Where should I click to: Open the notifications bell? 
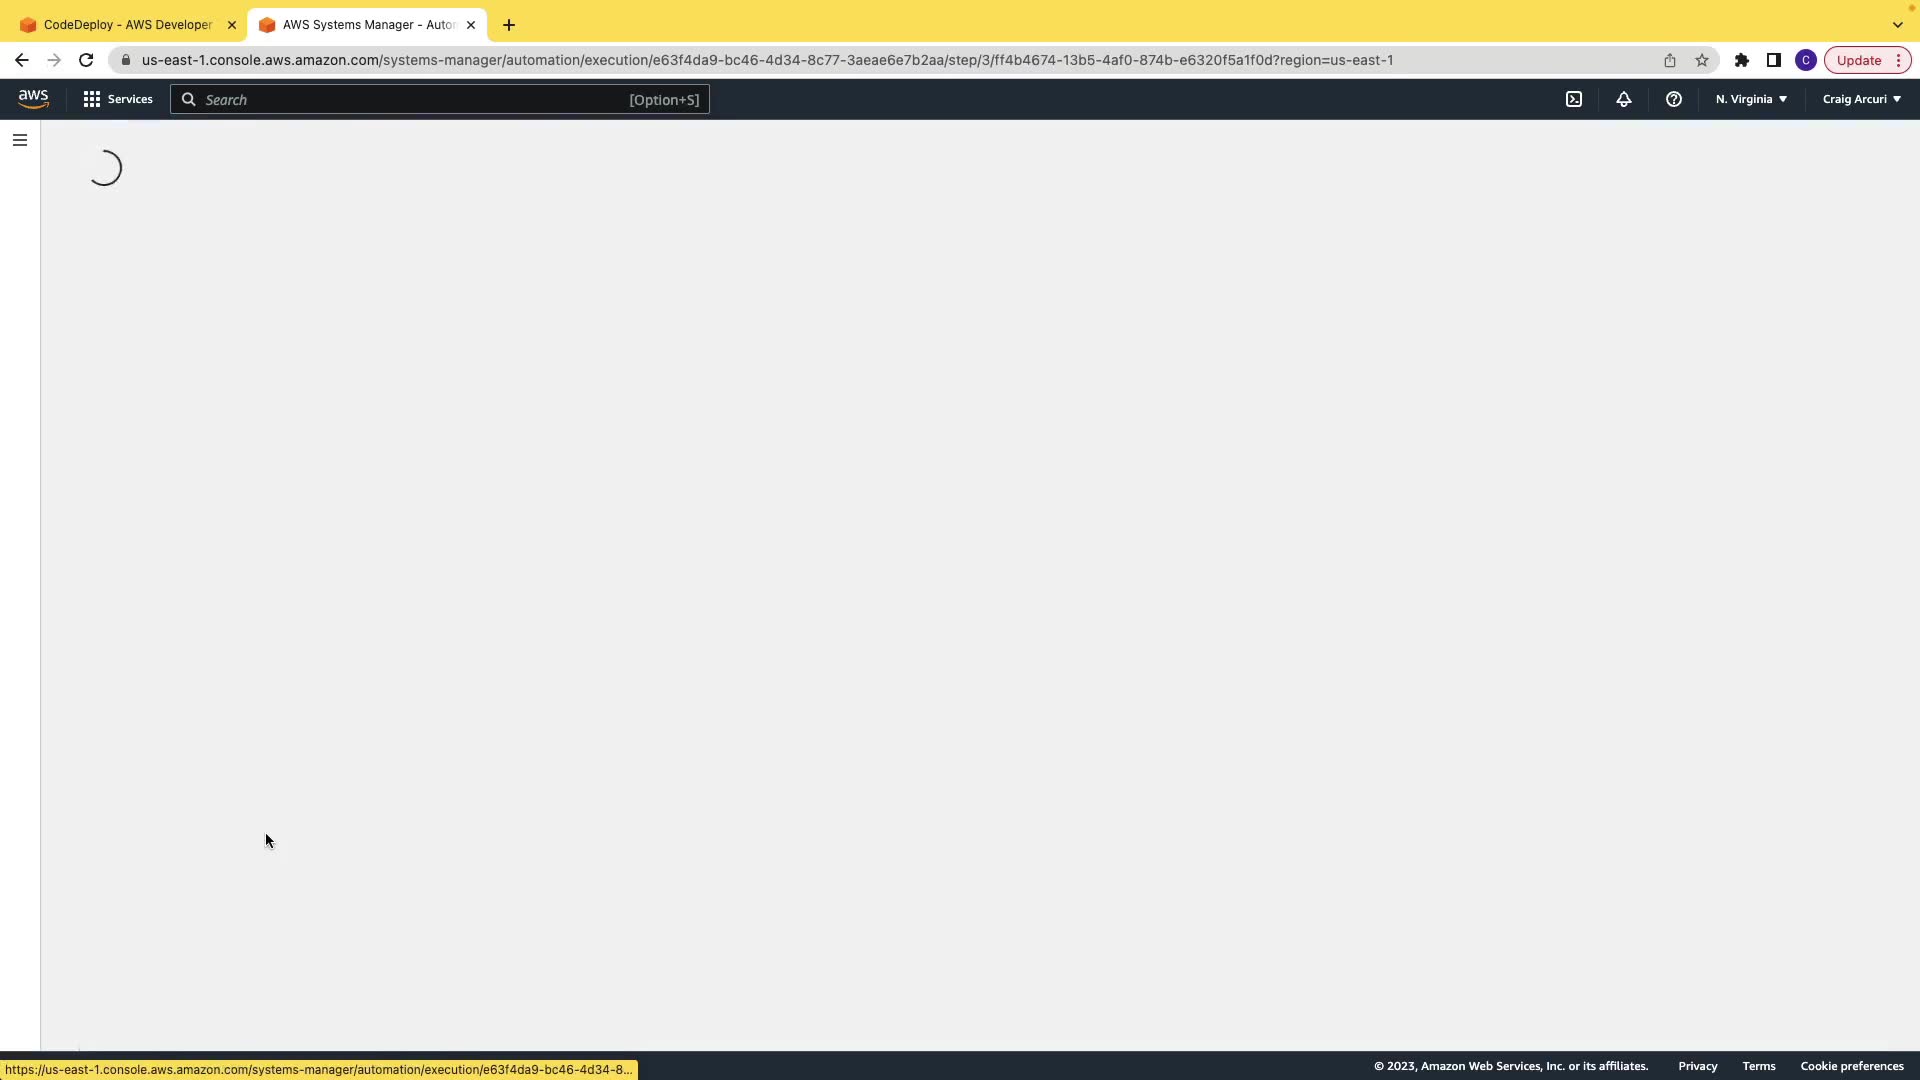click(1624, 99)
